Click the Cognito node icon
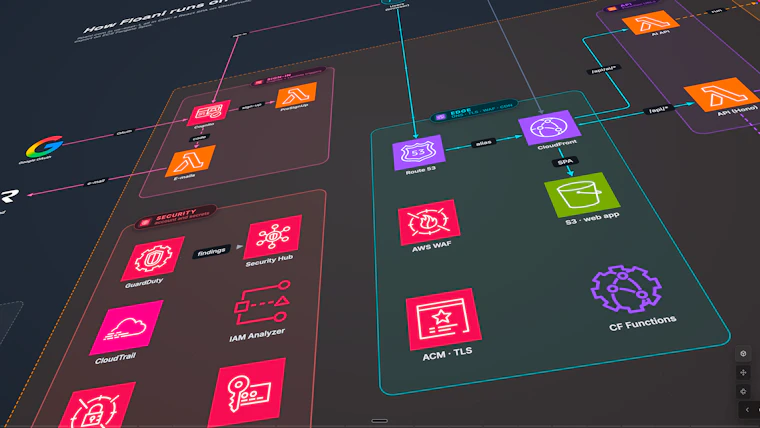Screen dimensions: 760x428 coord(209,112)
